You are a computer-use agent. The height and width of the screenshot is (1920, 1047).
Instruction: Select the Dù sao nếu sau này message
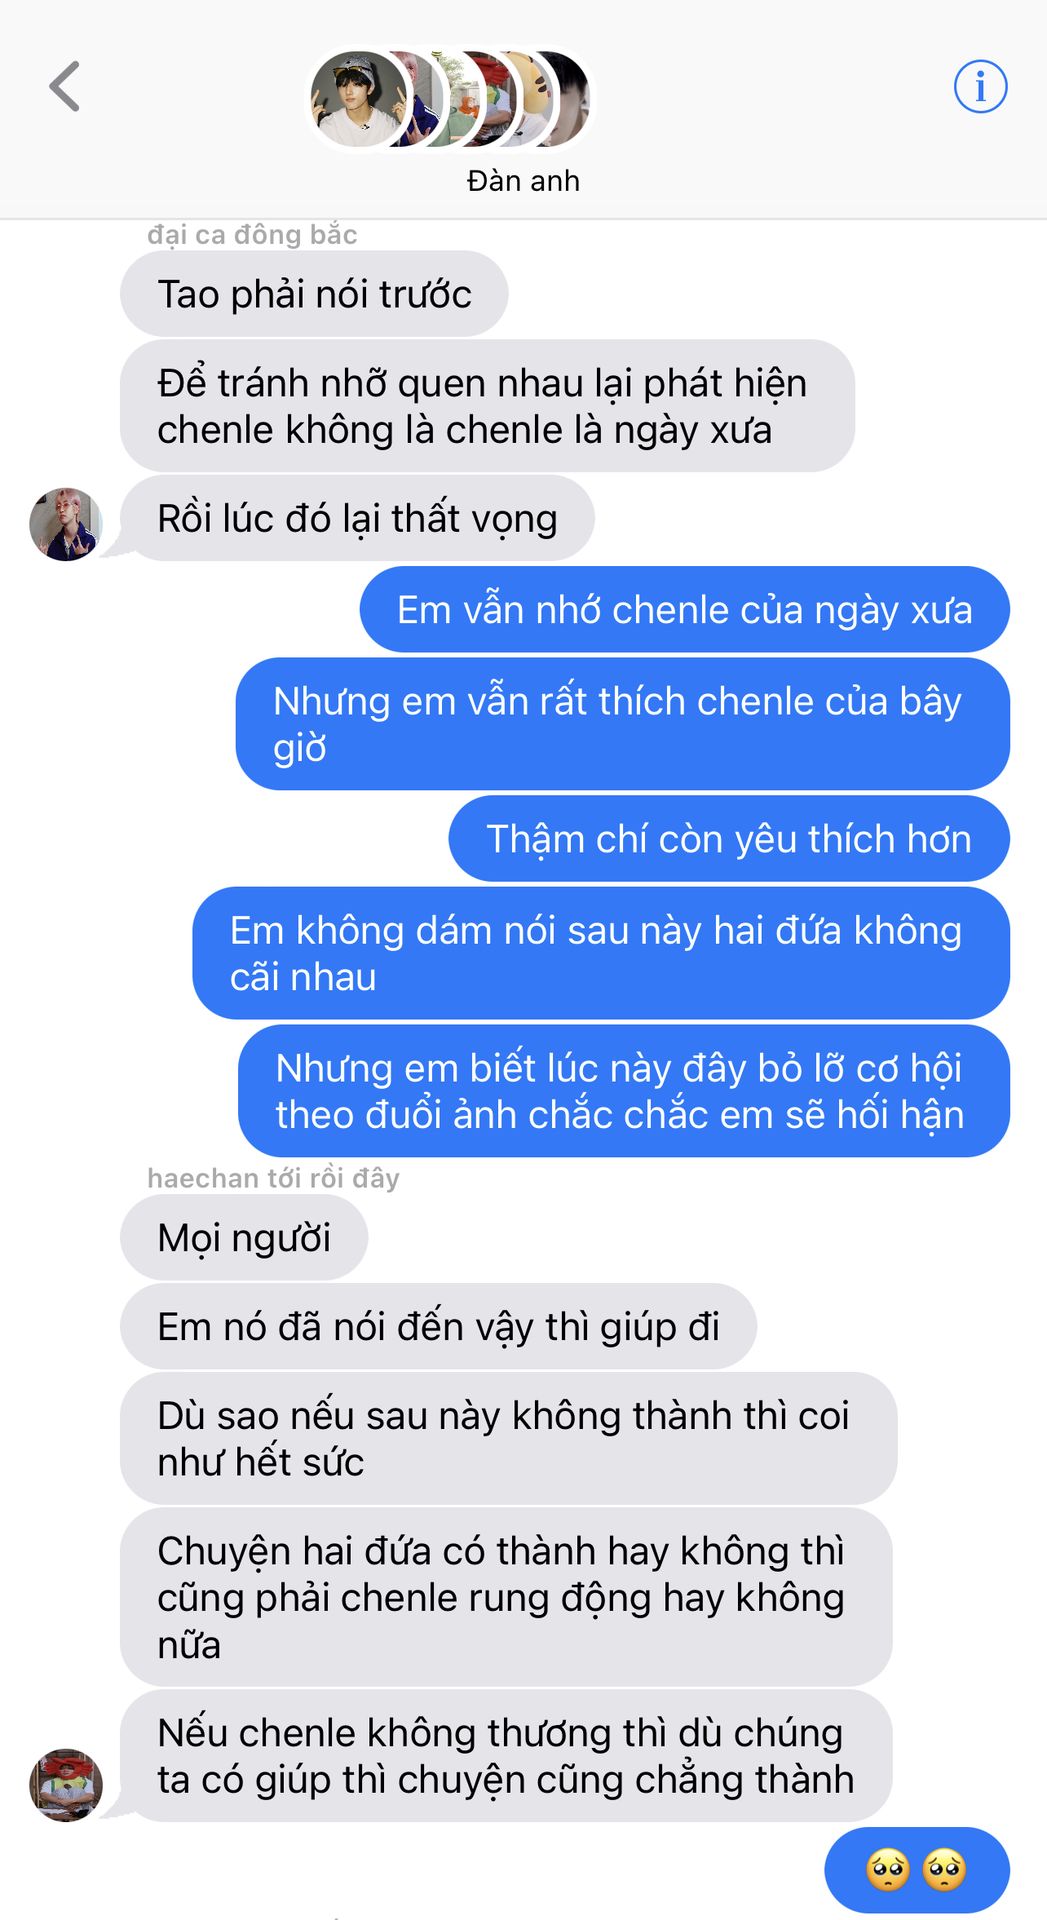tap(508, 1439)
